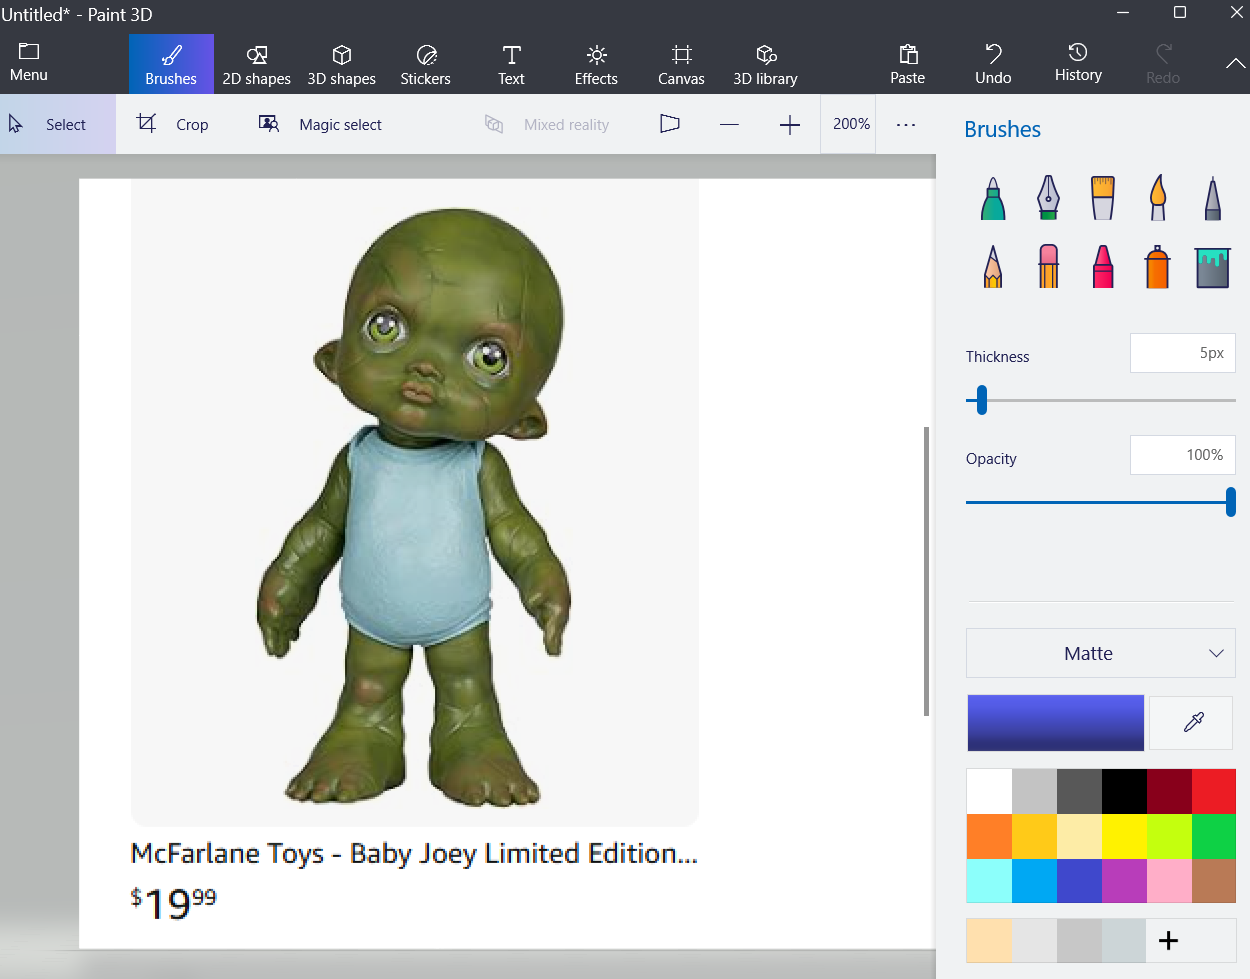1250x979 pixels.
Task: Click the Redo button
Action: point(1163,64)
